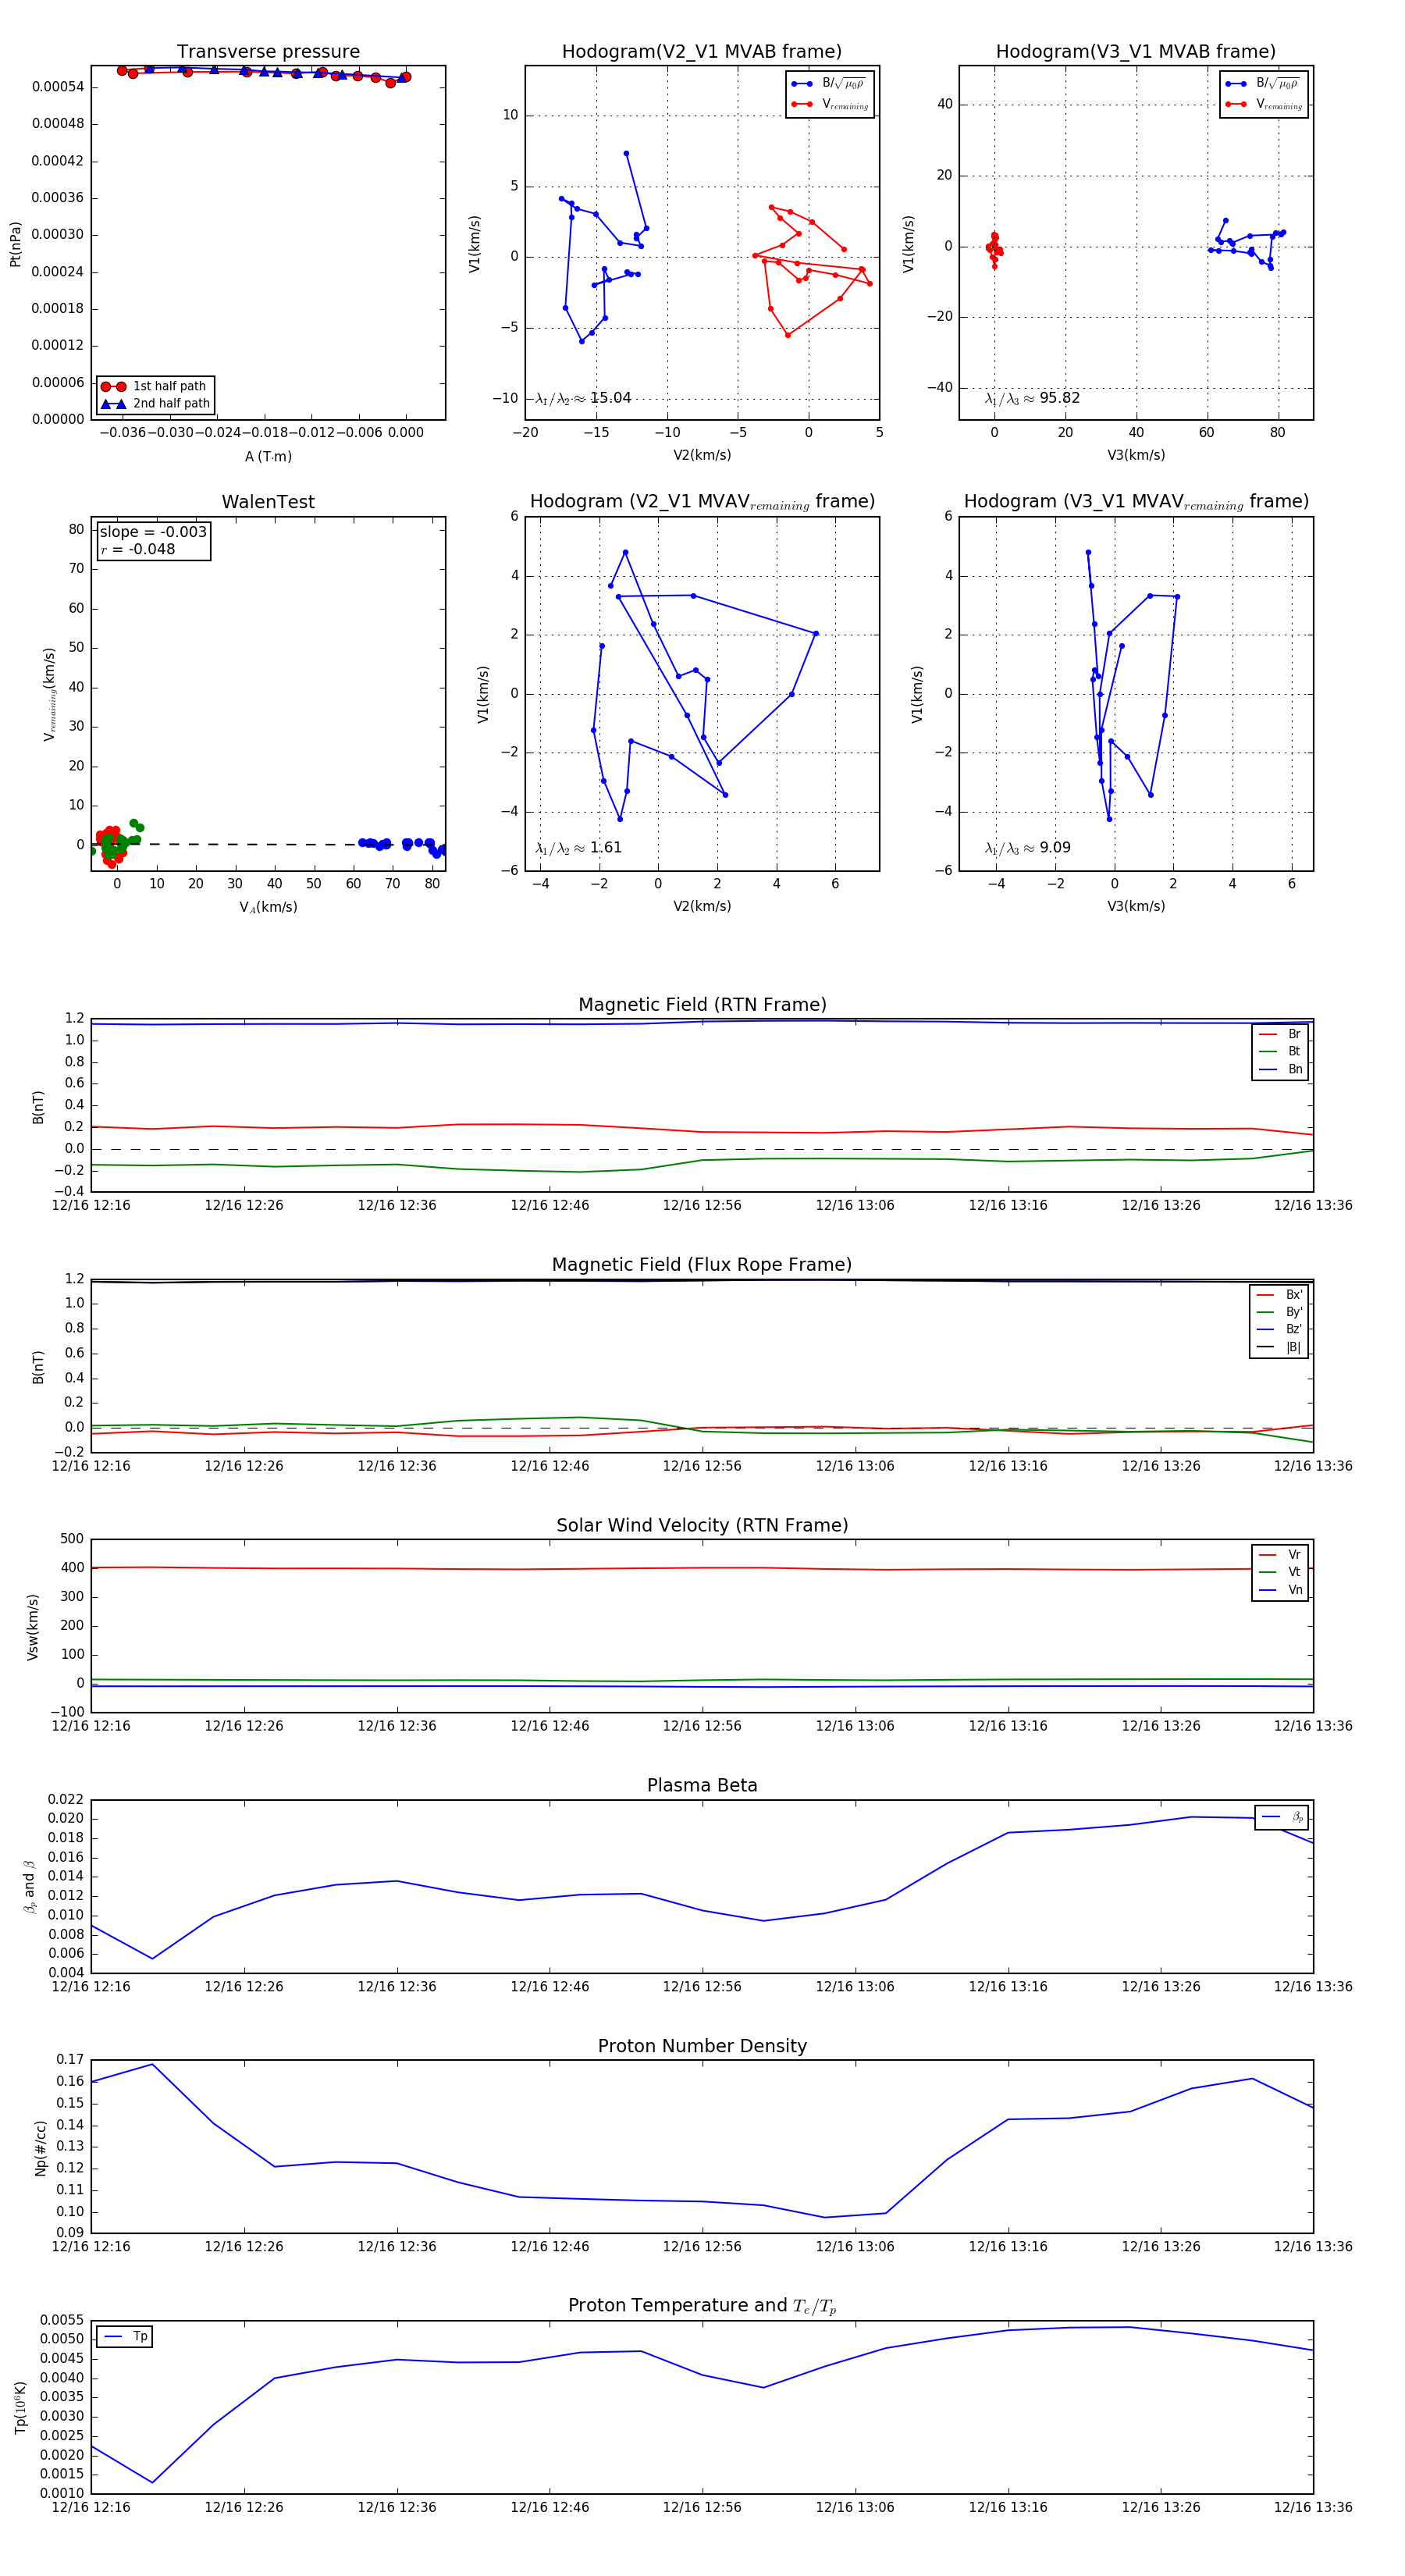Click "0.00054" tick on Transverse pressure axis
The height and width of the screenshot is (2576, 1405).
[x=58, y=87]
